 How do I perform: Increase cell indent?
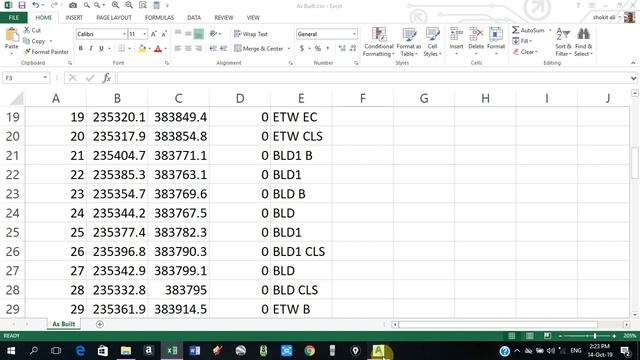[x=223, y=49]
